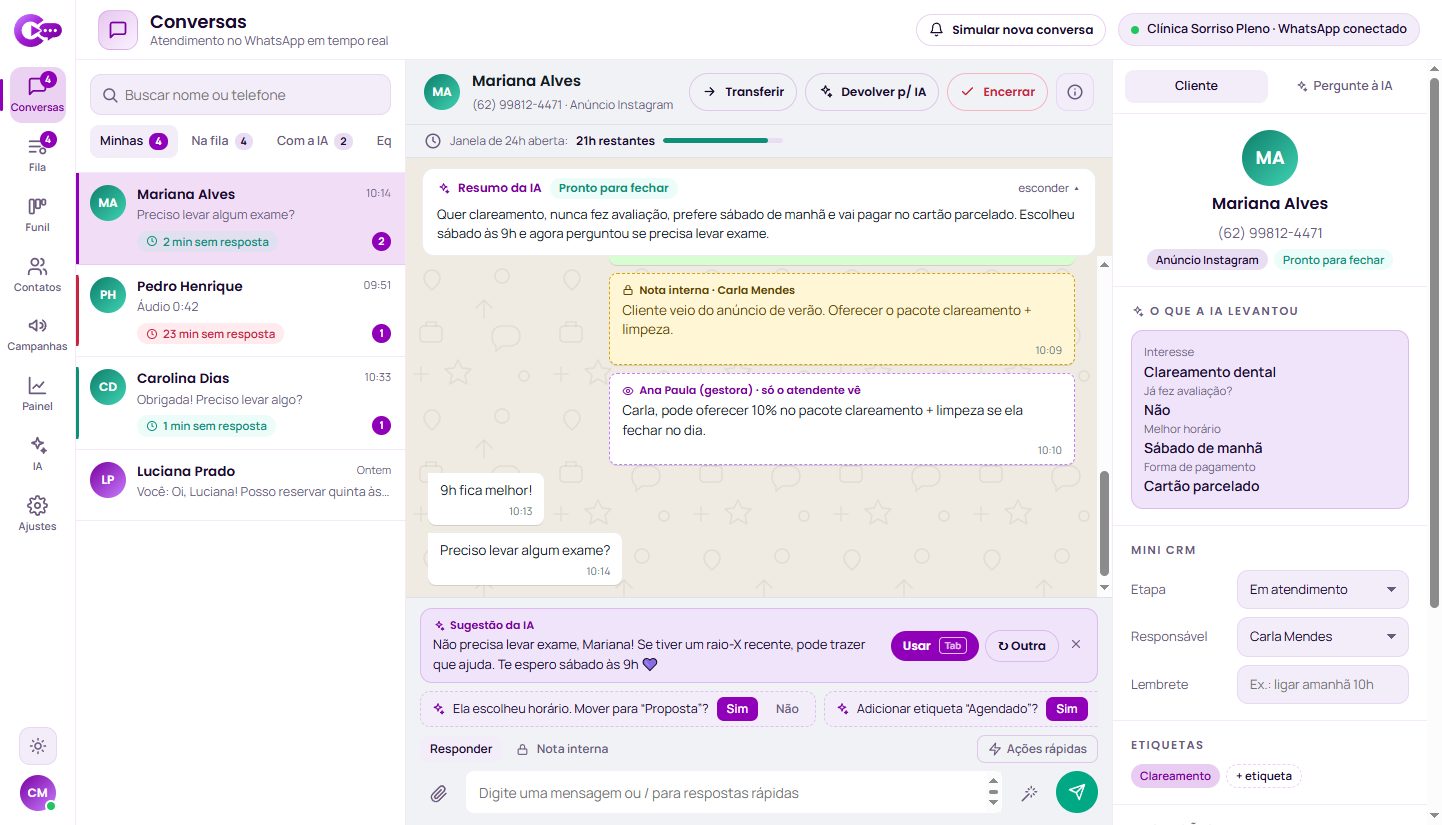Open the IA sparkle sidebar icon
This screenshot has height=825, width=1442.
click(x=37, y=454)
